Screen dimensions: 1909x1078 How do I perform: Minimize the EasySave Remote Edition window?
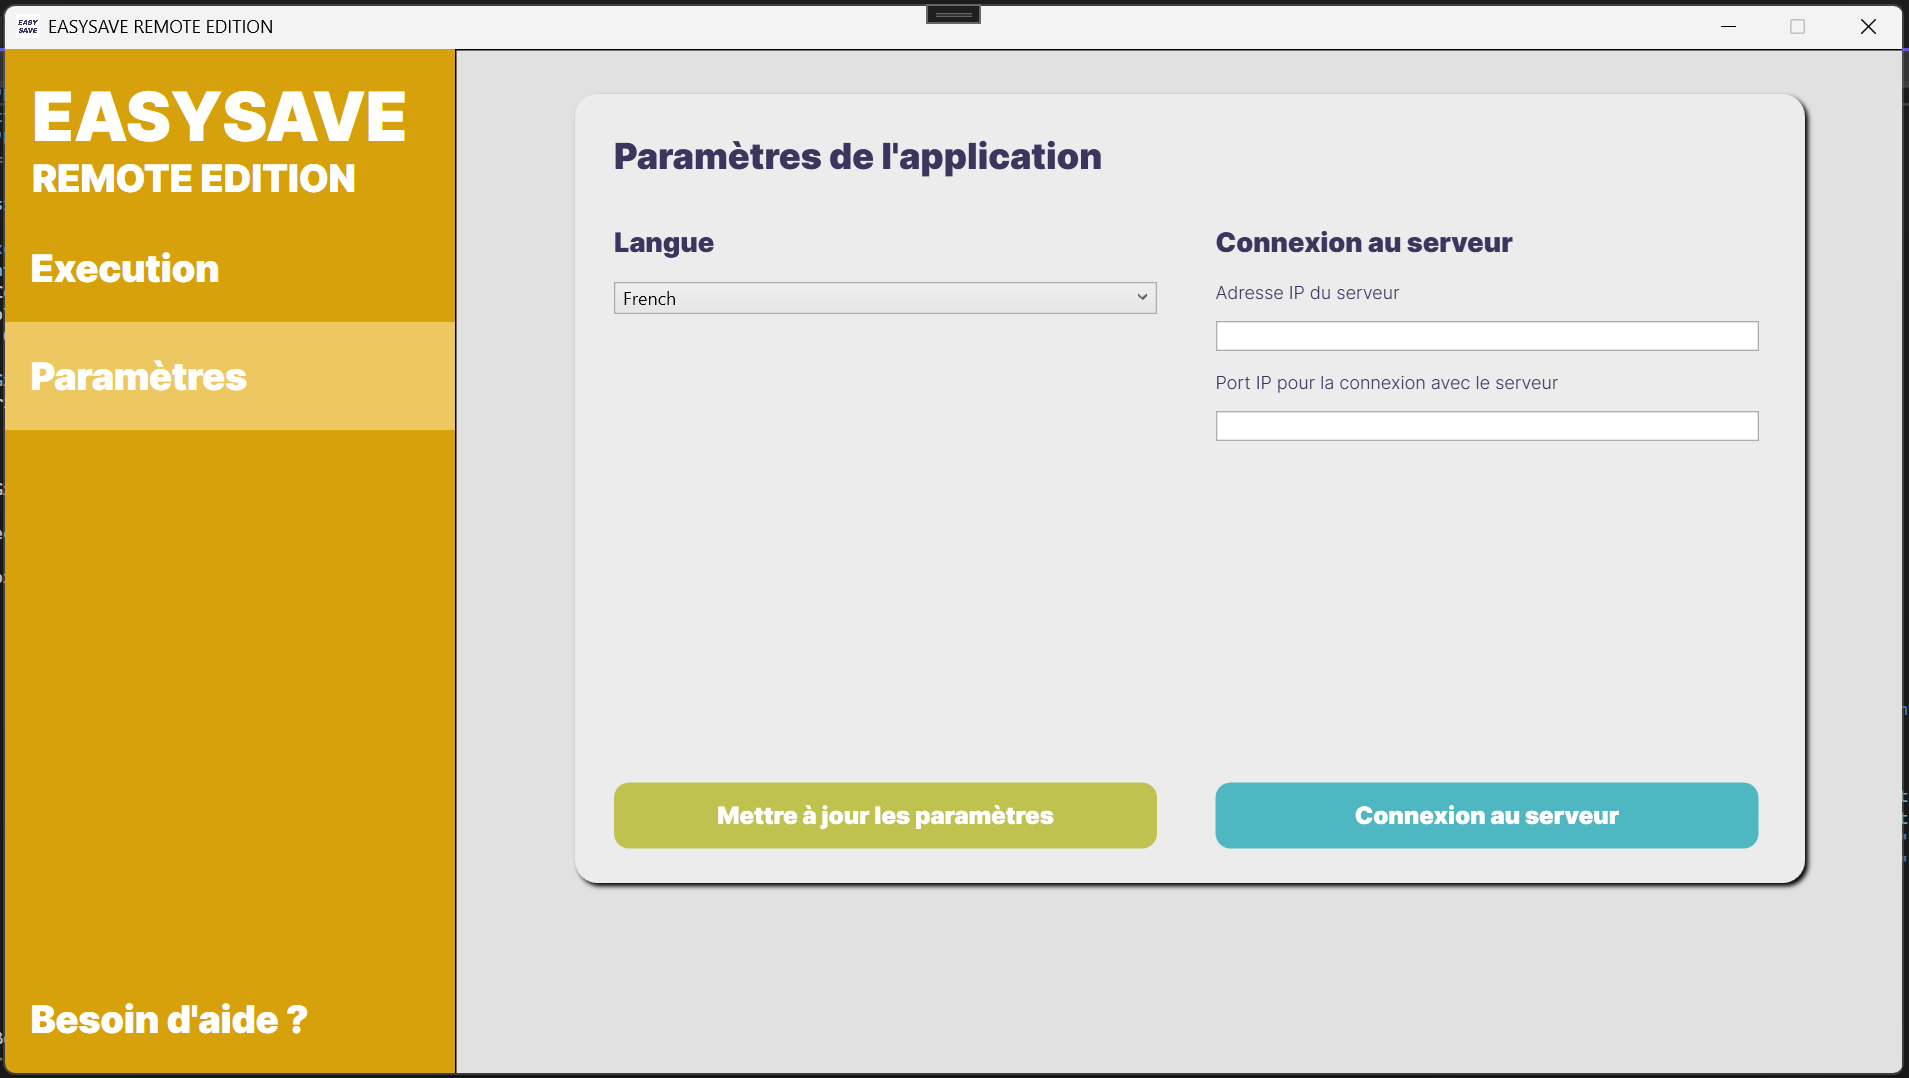pos(1727,27)
